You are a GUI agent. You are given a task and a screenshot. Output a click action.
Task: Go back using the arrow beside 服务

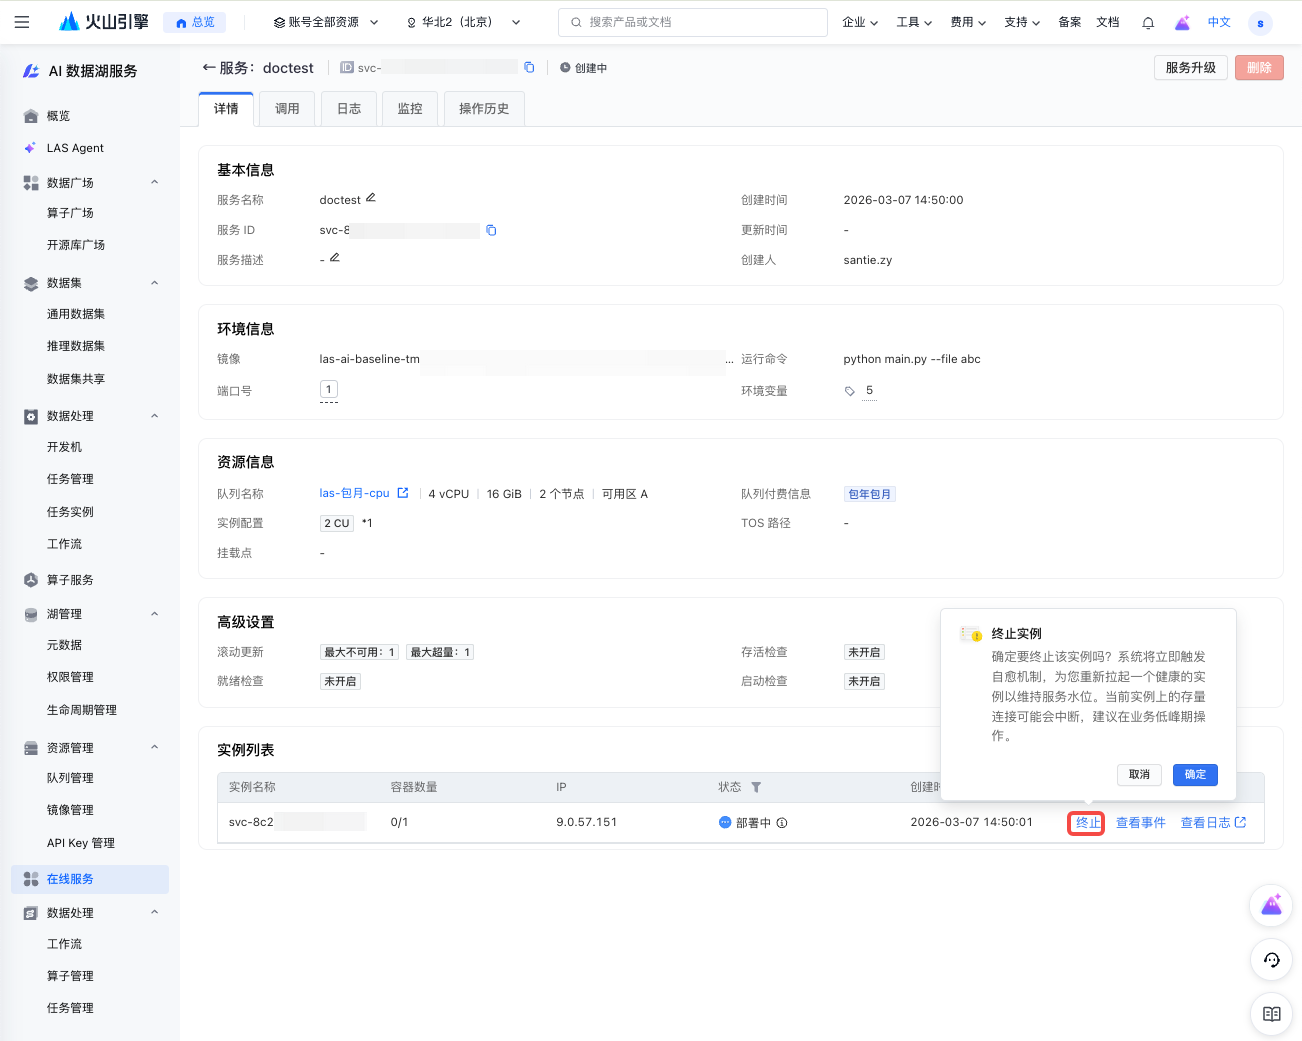pos(209,68)
